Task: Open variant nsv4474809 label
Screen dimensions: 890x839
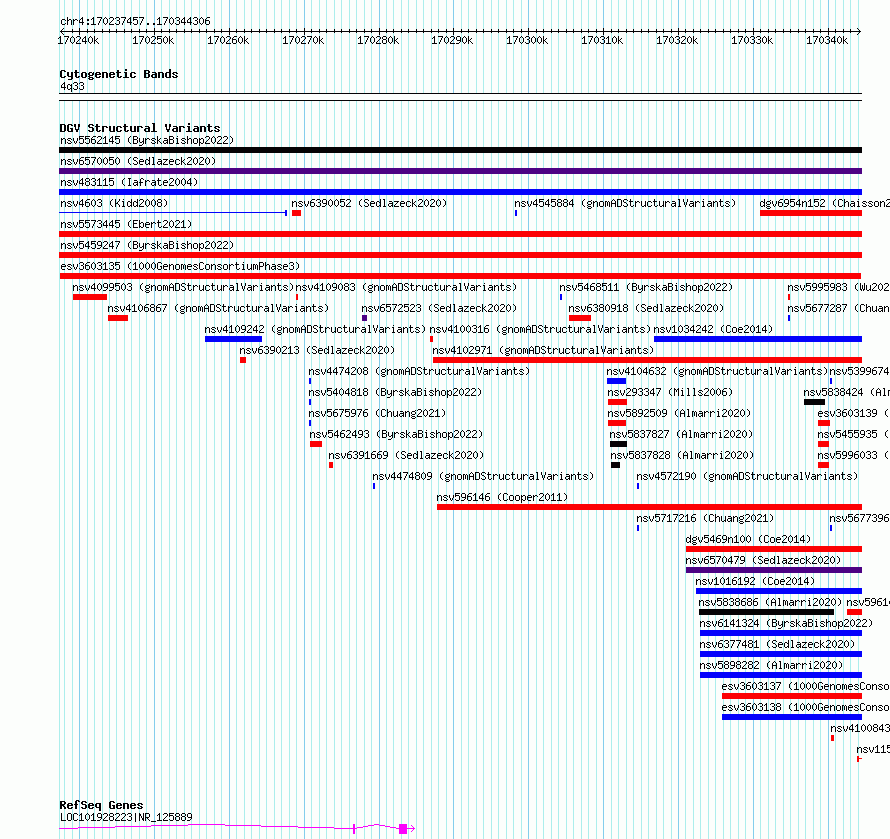Action: 483,476
